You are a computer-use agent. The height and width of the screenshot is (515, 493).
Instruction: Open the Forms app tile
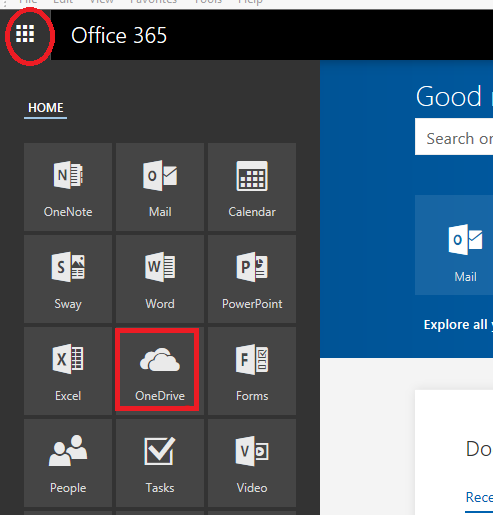252,371
